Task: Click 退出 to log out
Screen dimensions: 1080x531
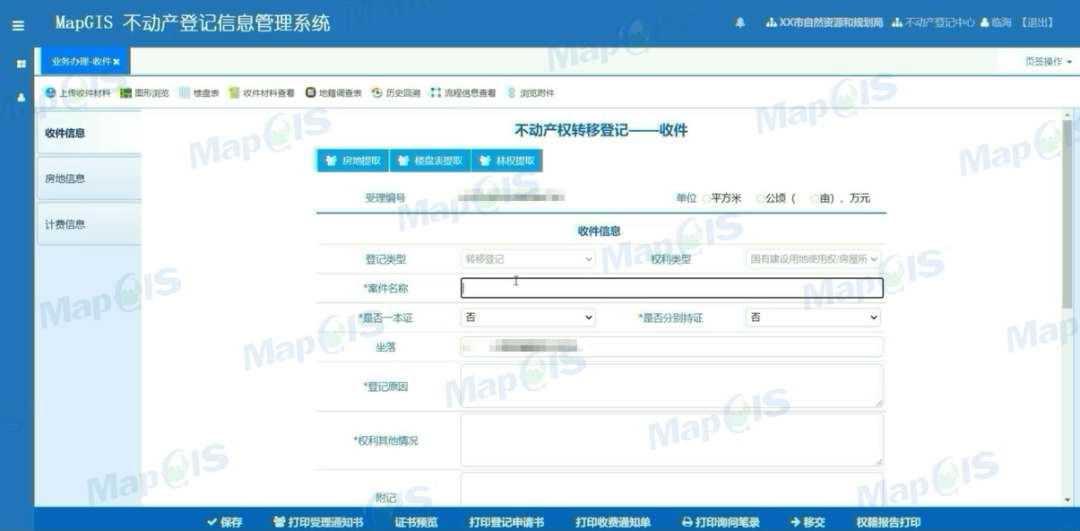Action: click(x=1036, y=23)
